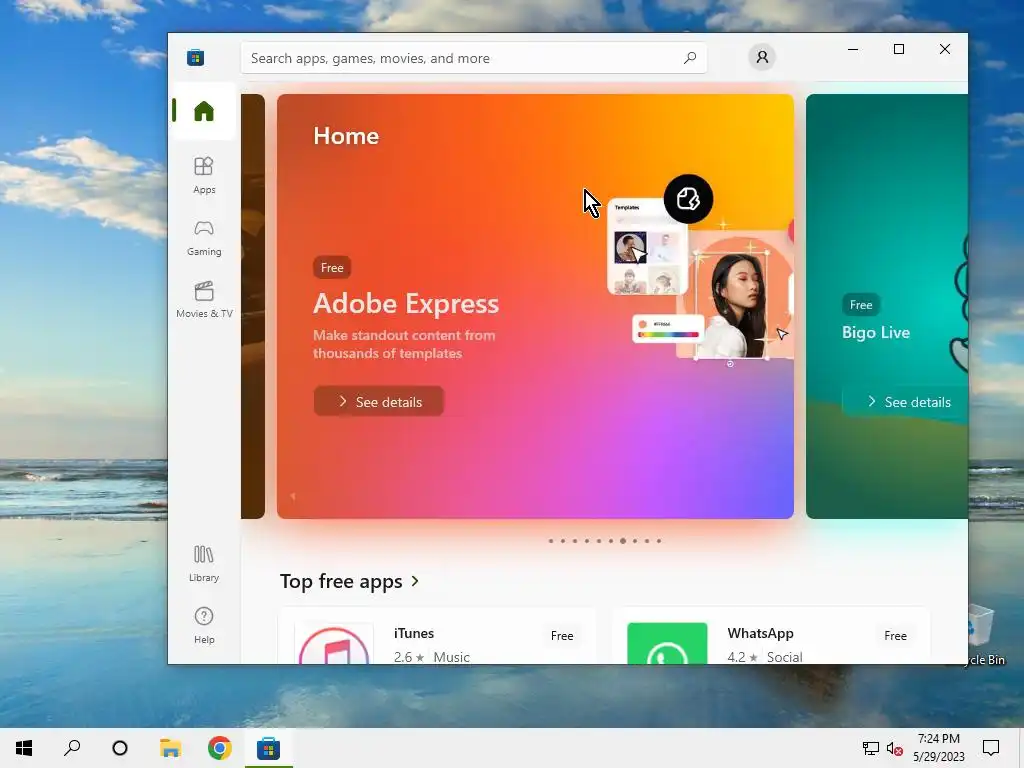Minimize the Microsoft Store window
The height and width of the screenshot is (768, 1024).
click(853, 49)
